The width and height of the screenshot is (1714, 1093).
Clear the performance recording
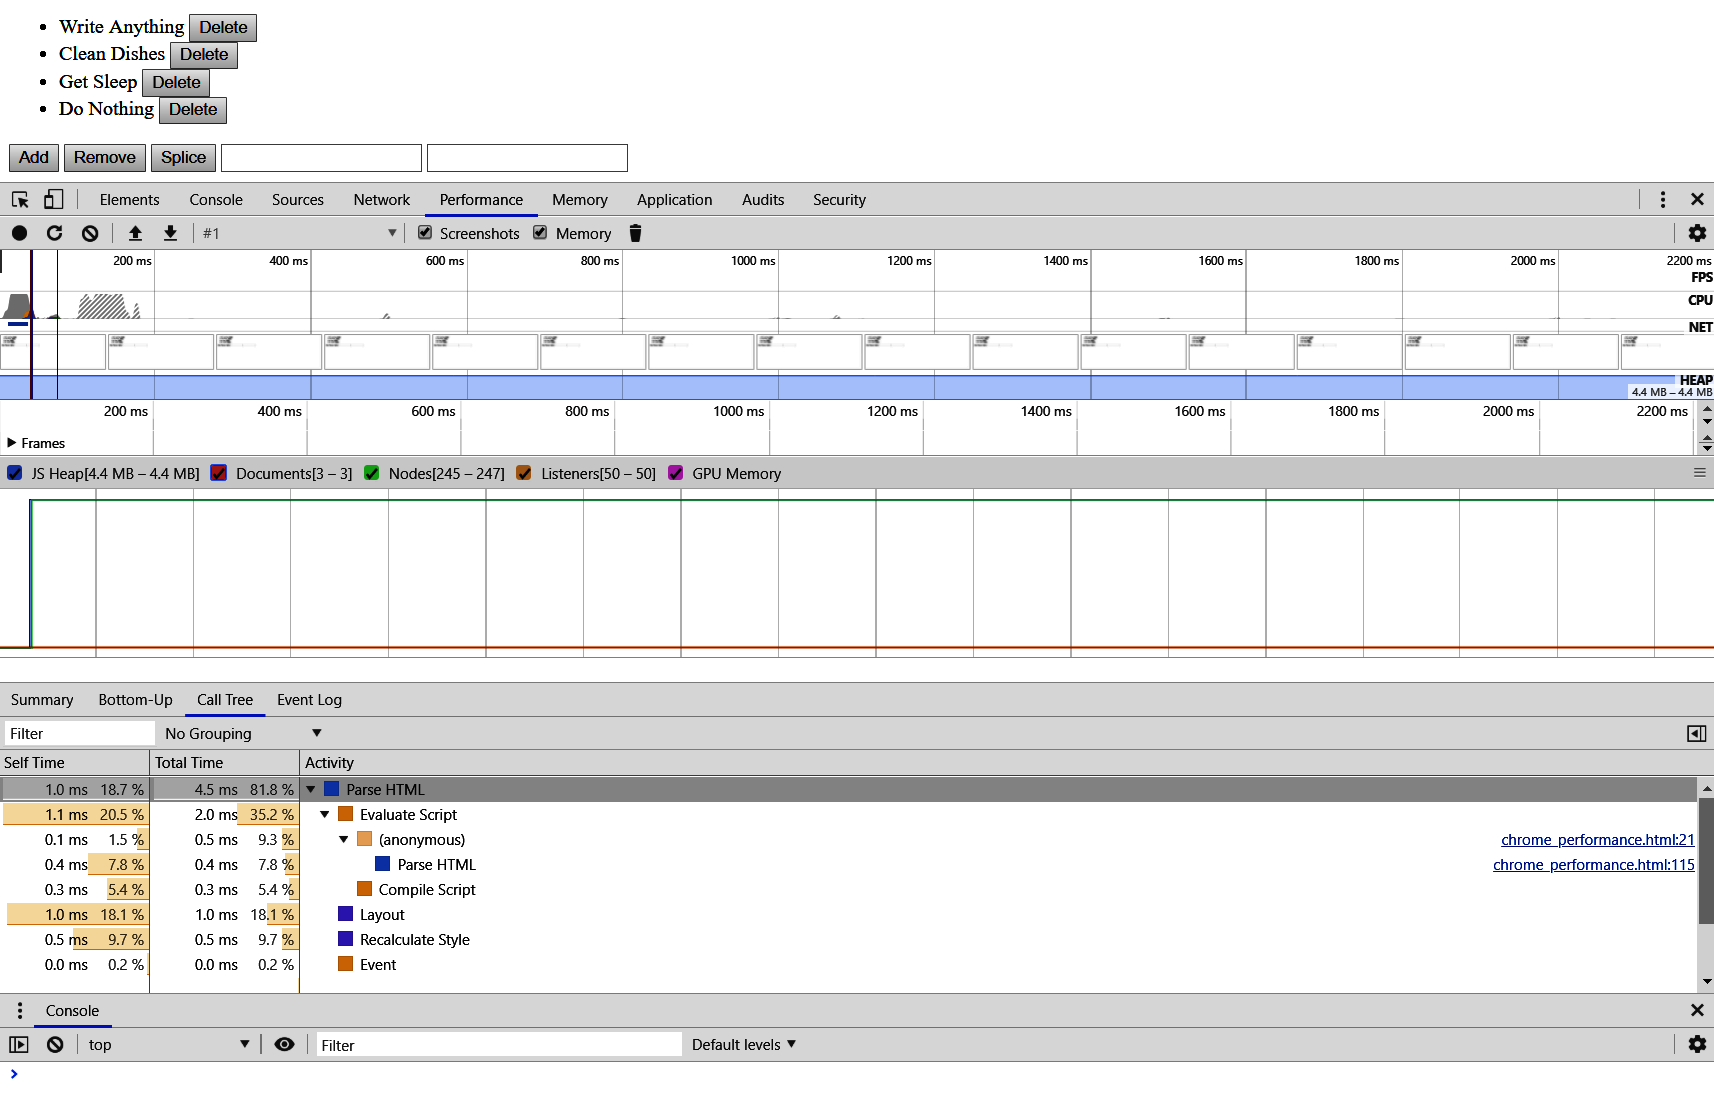click(90, 233)
